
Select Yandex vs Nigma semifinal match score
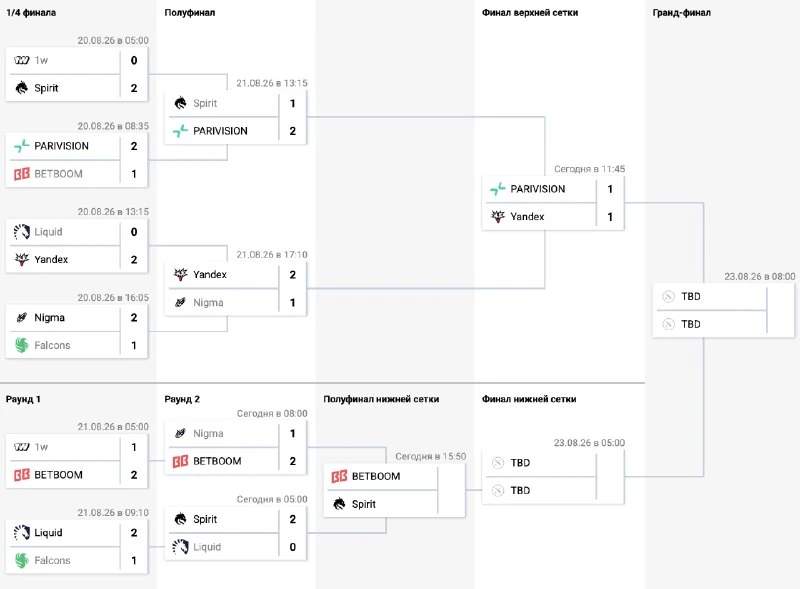[x=293, y=288]
